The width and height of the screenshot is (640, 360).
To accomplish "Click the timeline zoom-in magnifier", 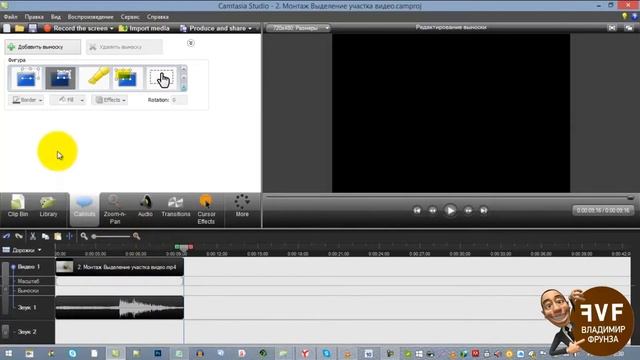I will 136,236.
